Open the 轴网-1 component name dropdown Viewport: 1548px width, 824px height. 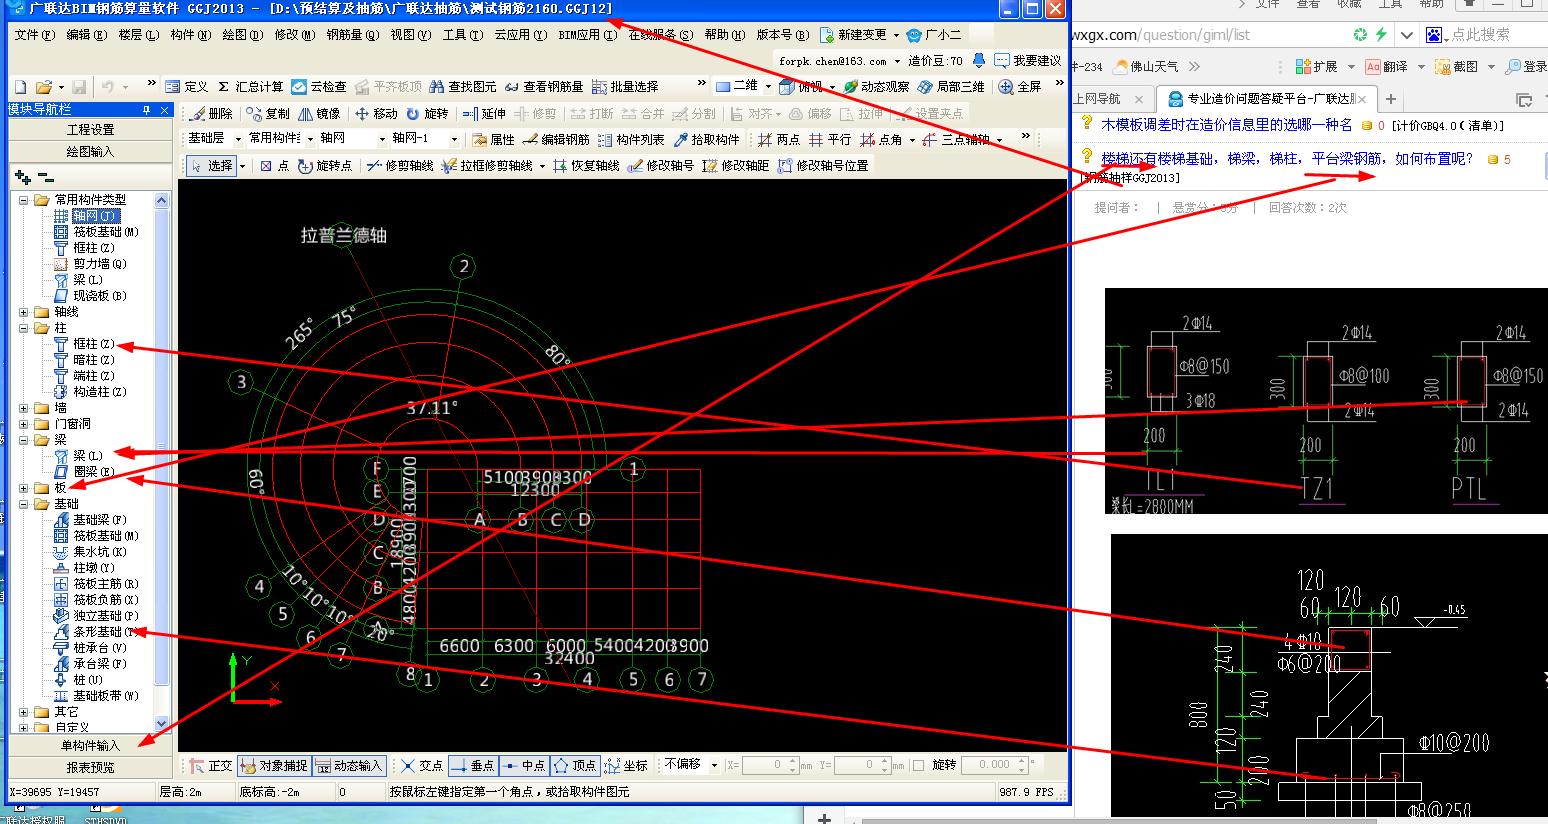click(455, 140)
